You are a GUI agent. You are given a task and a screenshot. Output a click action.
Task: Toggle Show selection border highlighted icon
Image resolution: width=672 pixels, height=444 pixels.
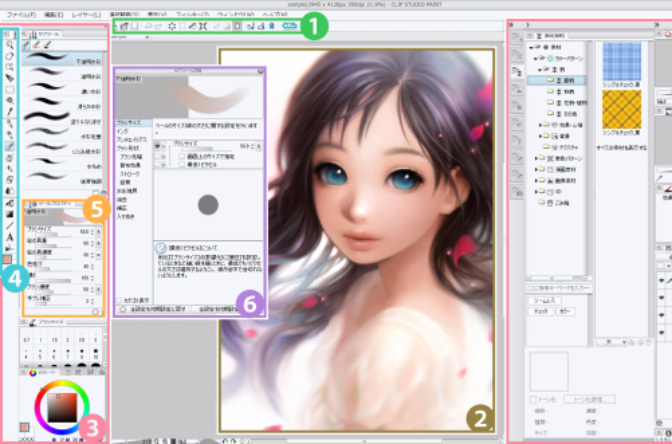coord(237,26)
